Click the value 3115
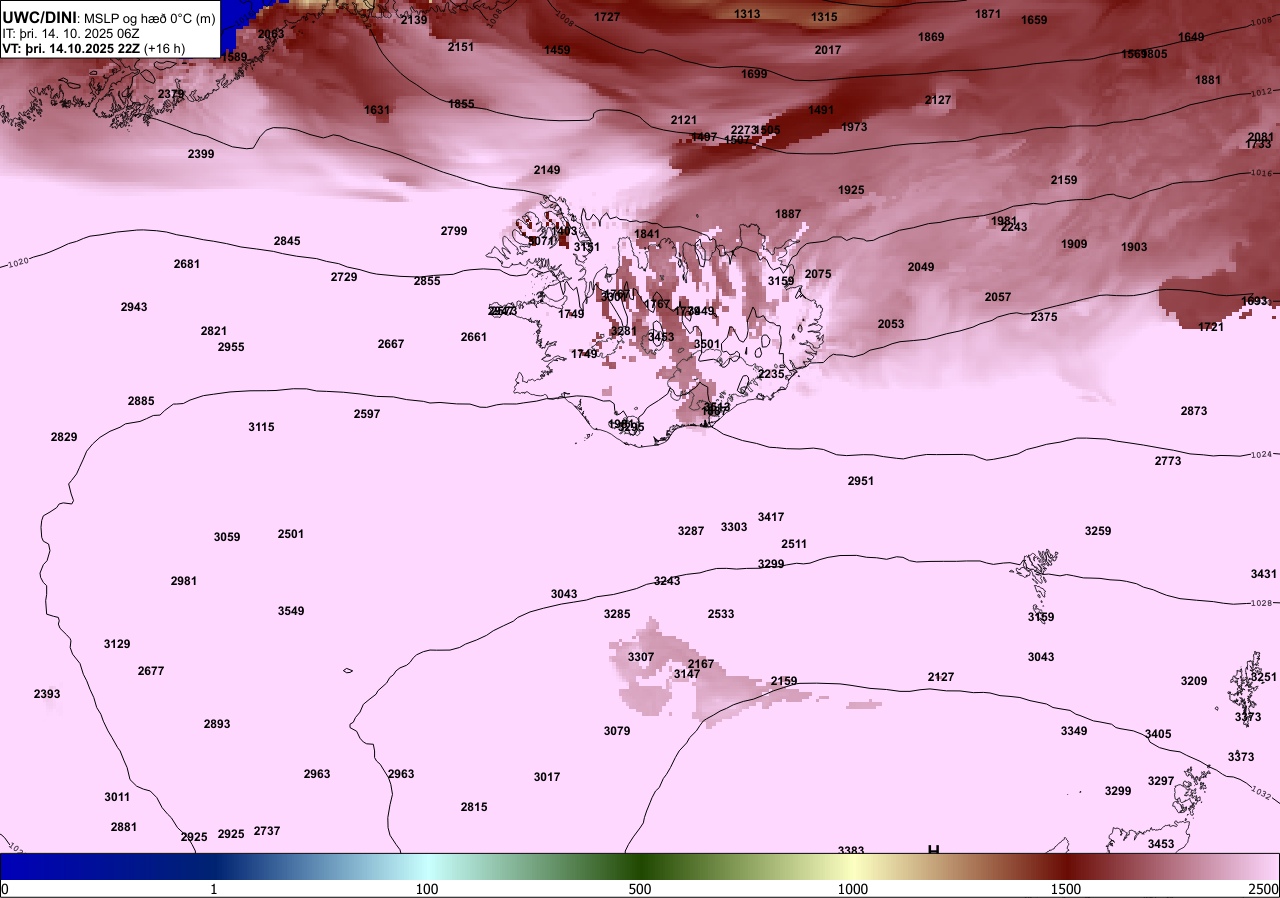 261,427
